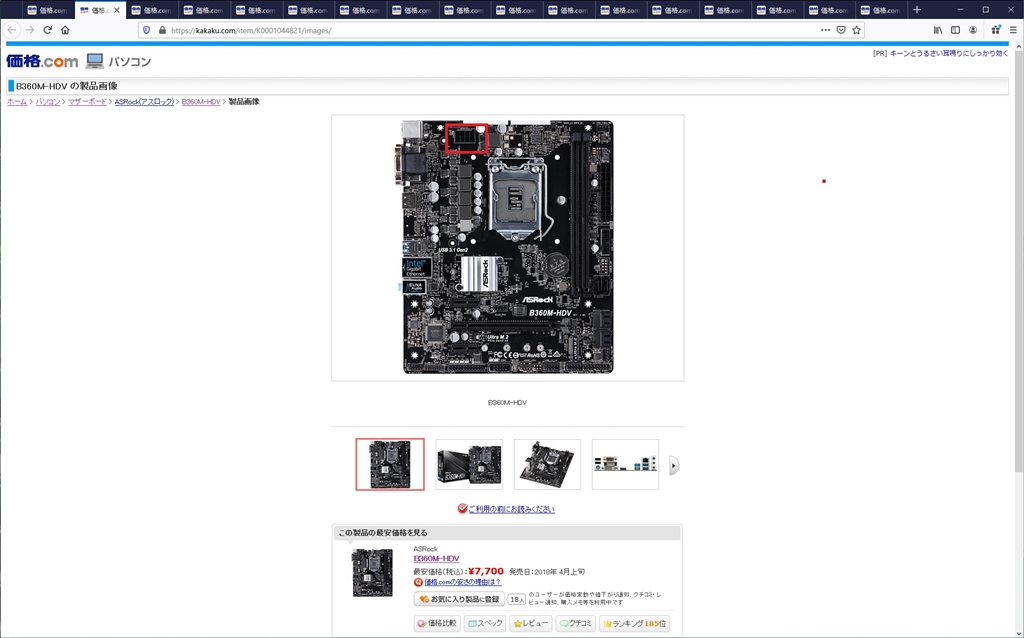Go back using the browser back arrow
Viewport: 1024px width, 638px height.
pyautogui.click(x=12, y=30)
